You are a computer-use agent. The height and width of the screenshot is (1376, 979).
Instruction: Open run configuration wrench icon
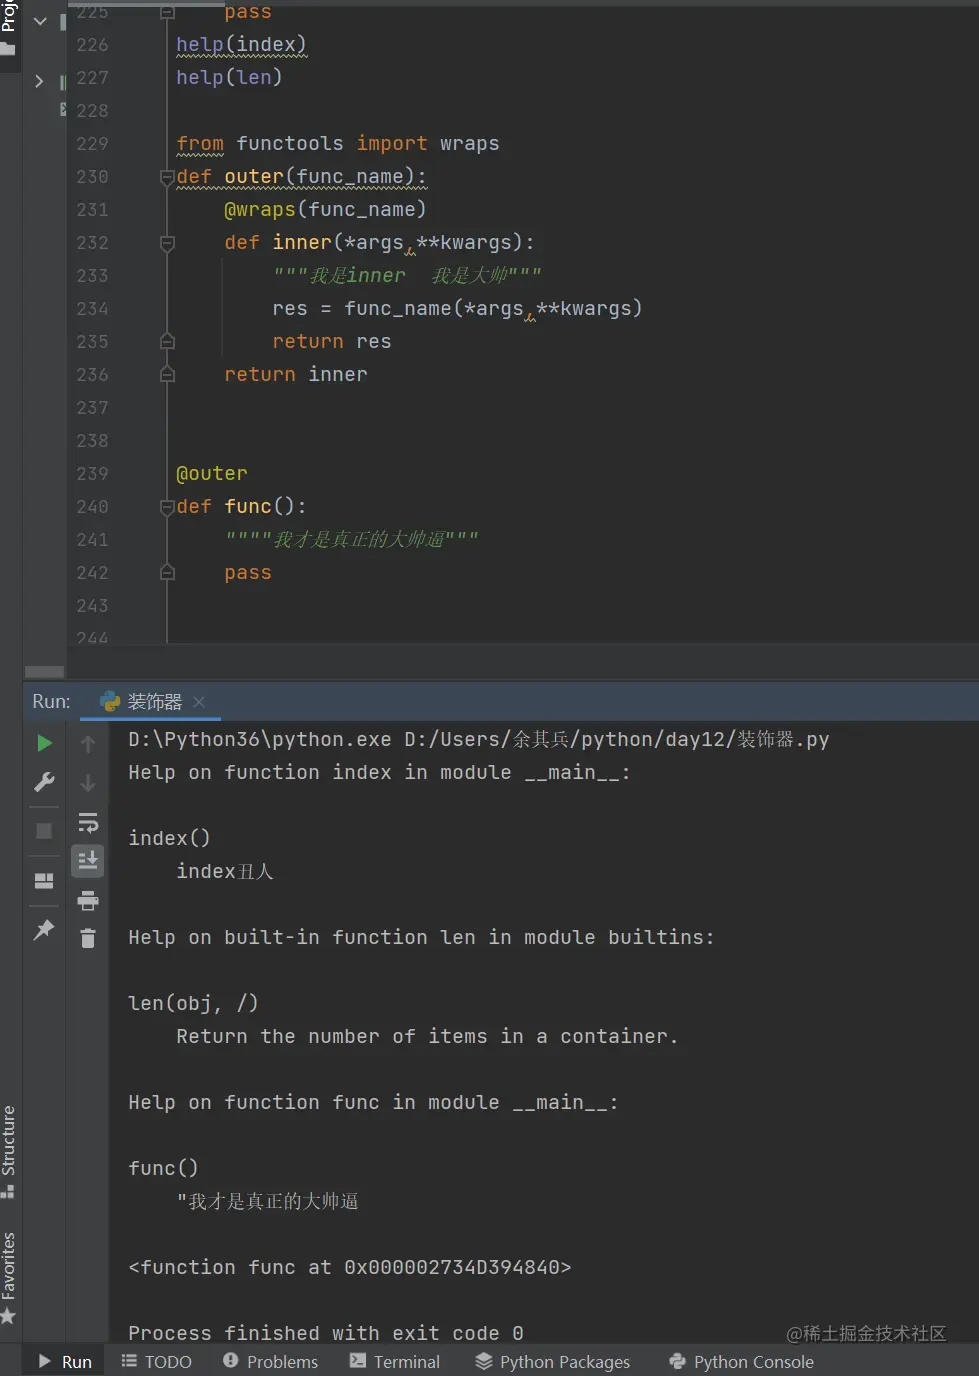(x=44, y=782)
